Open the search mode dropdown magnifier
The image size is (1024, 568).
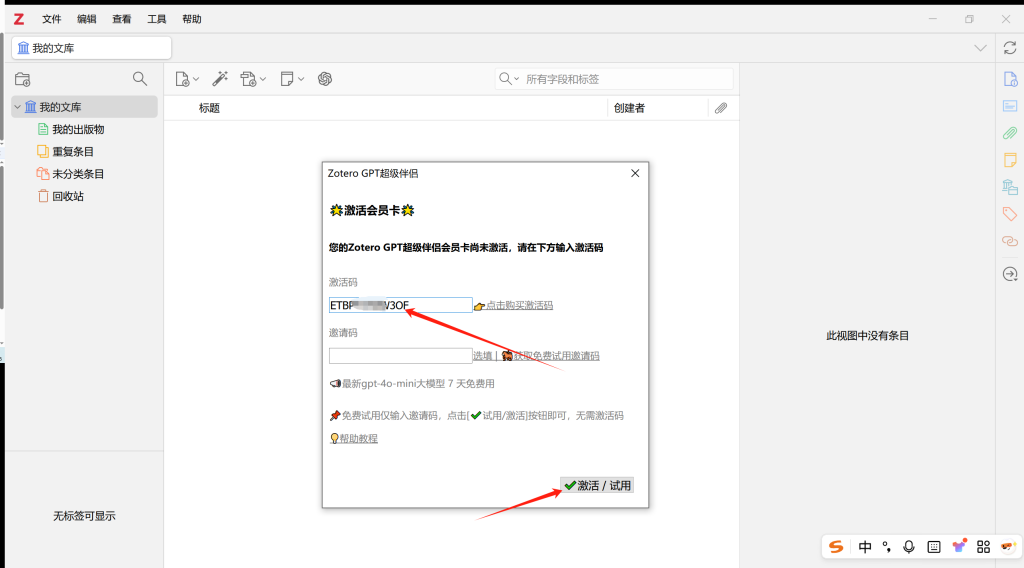tap(509, 79)
